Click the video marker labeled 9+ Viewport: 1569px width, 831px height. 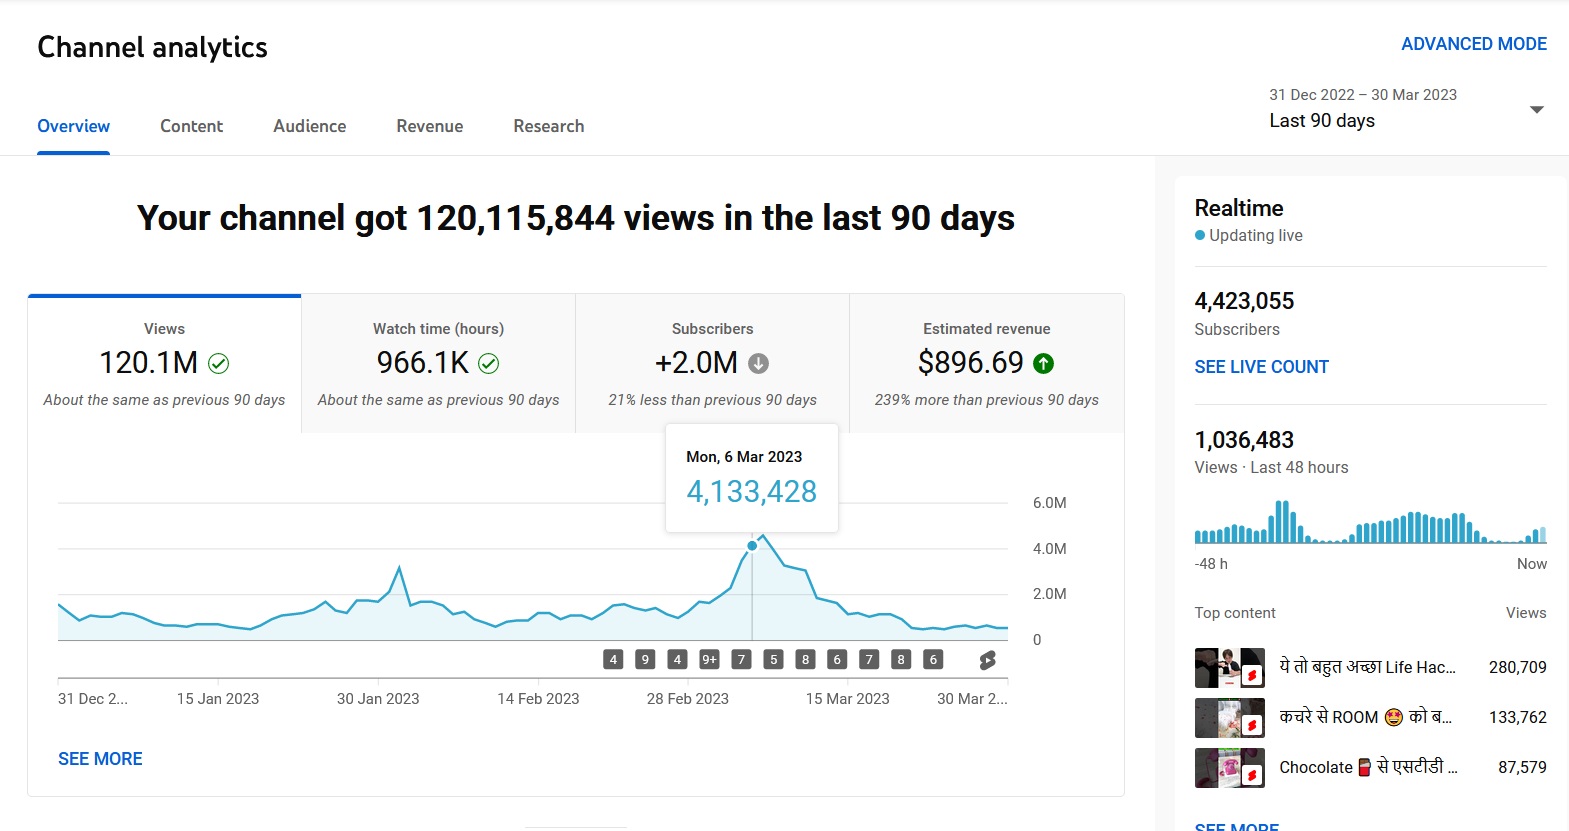(x=709, y=659)
